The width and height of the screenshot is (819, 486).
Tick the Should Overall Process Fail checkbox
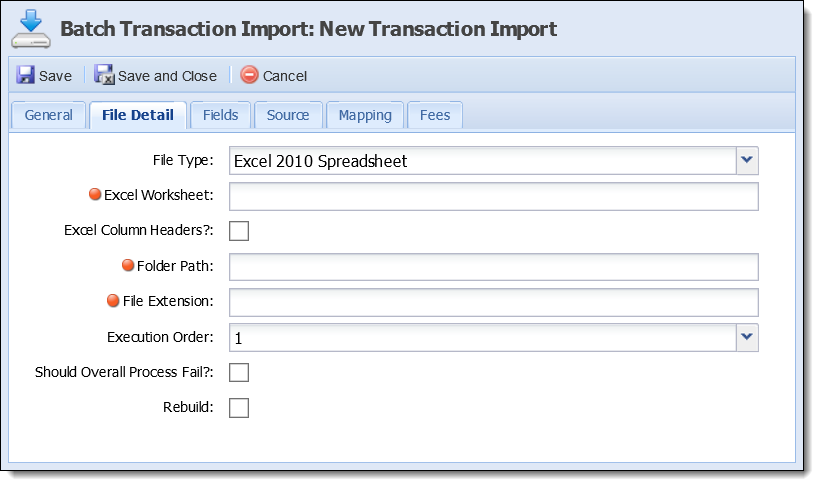point(239,373)
